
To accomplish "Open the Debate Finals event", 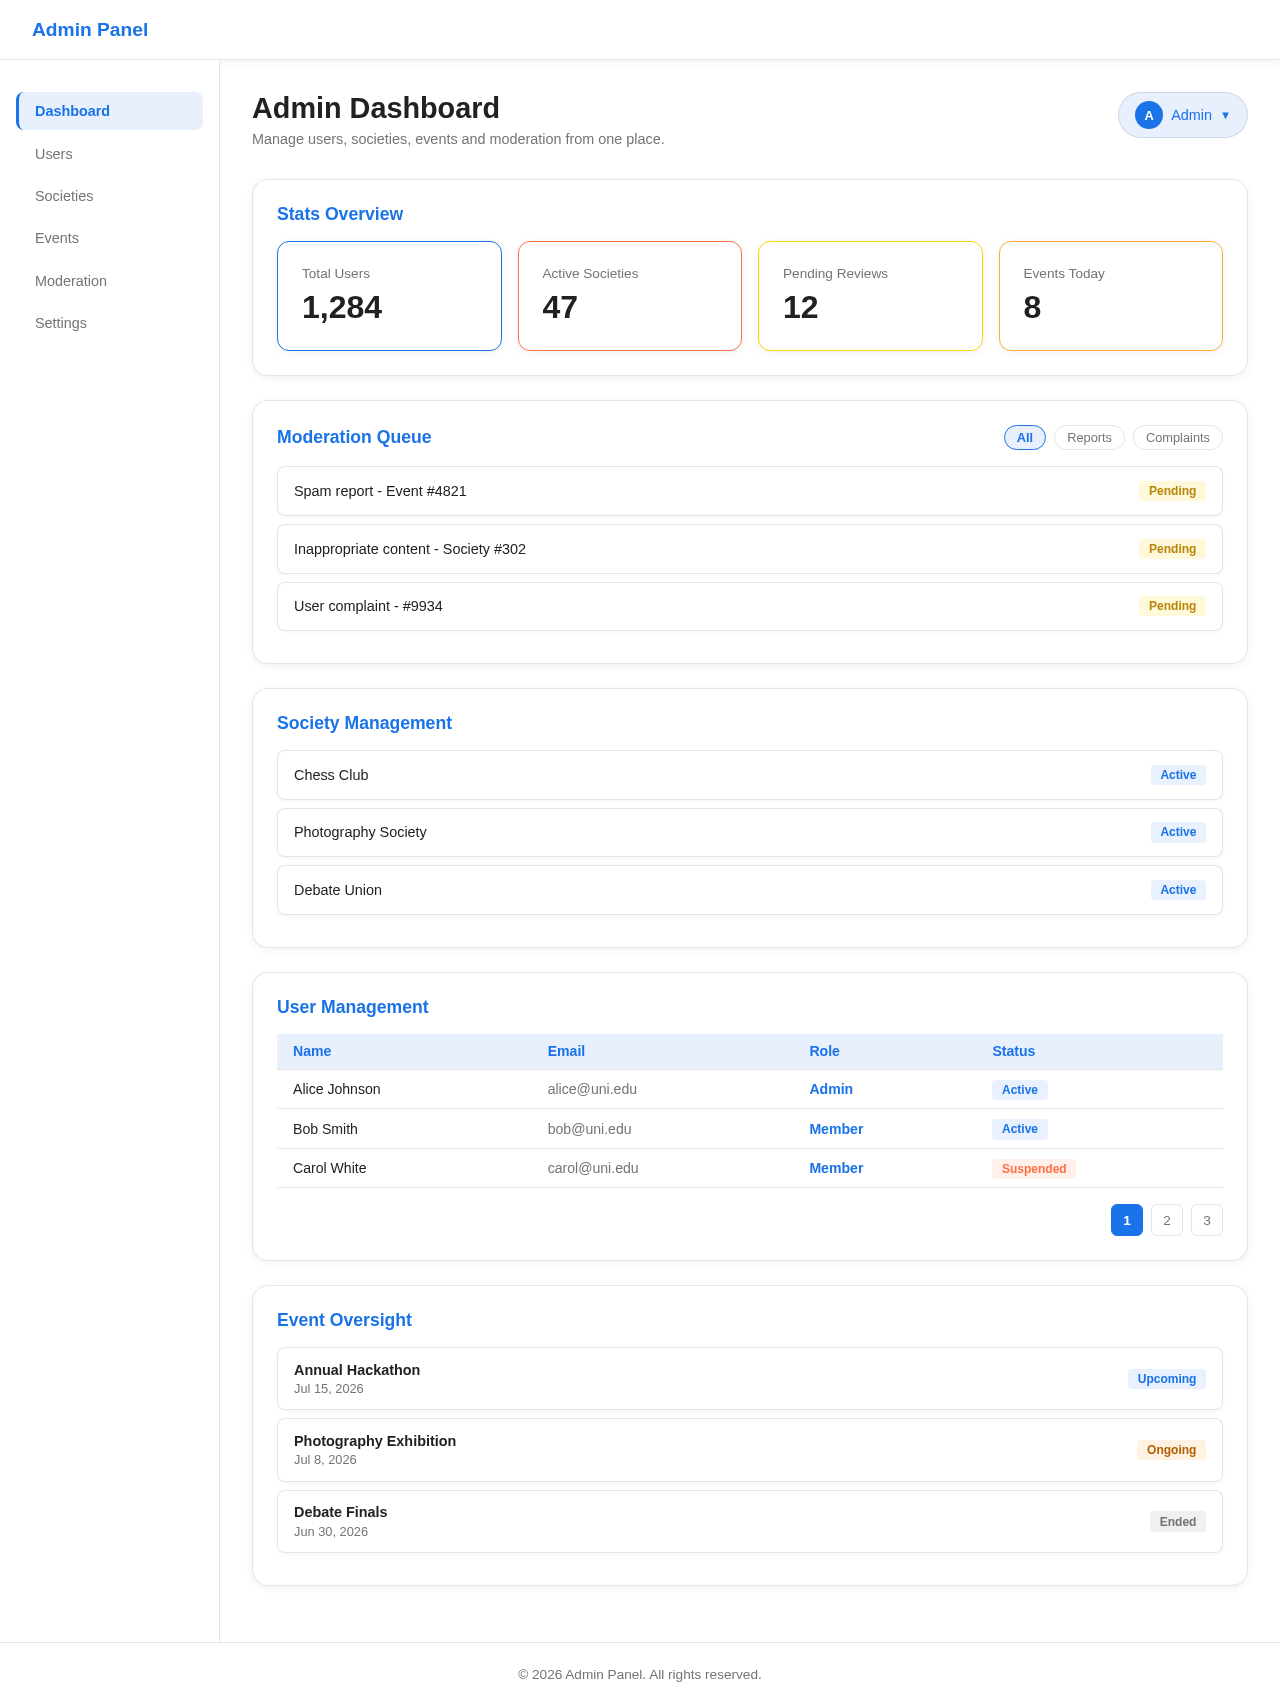I will click(x=750, y=1521).
